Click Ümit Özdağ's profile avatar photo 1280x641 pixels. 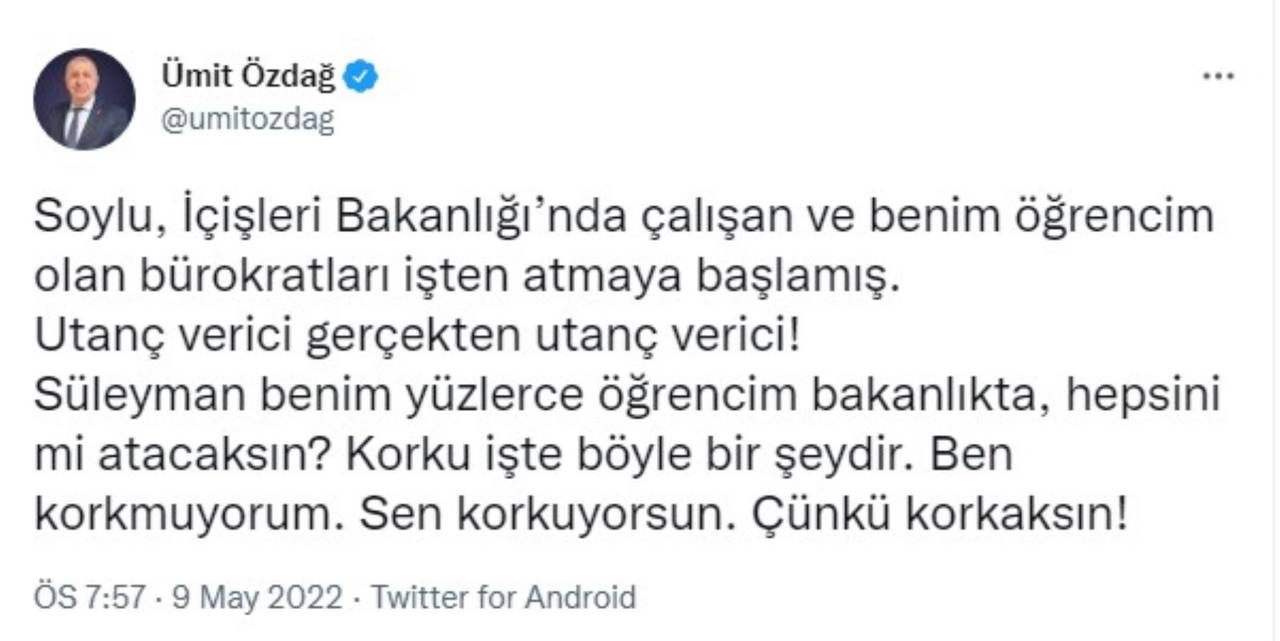pos(84,99)
